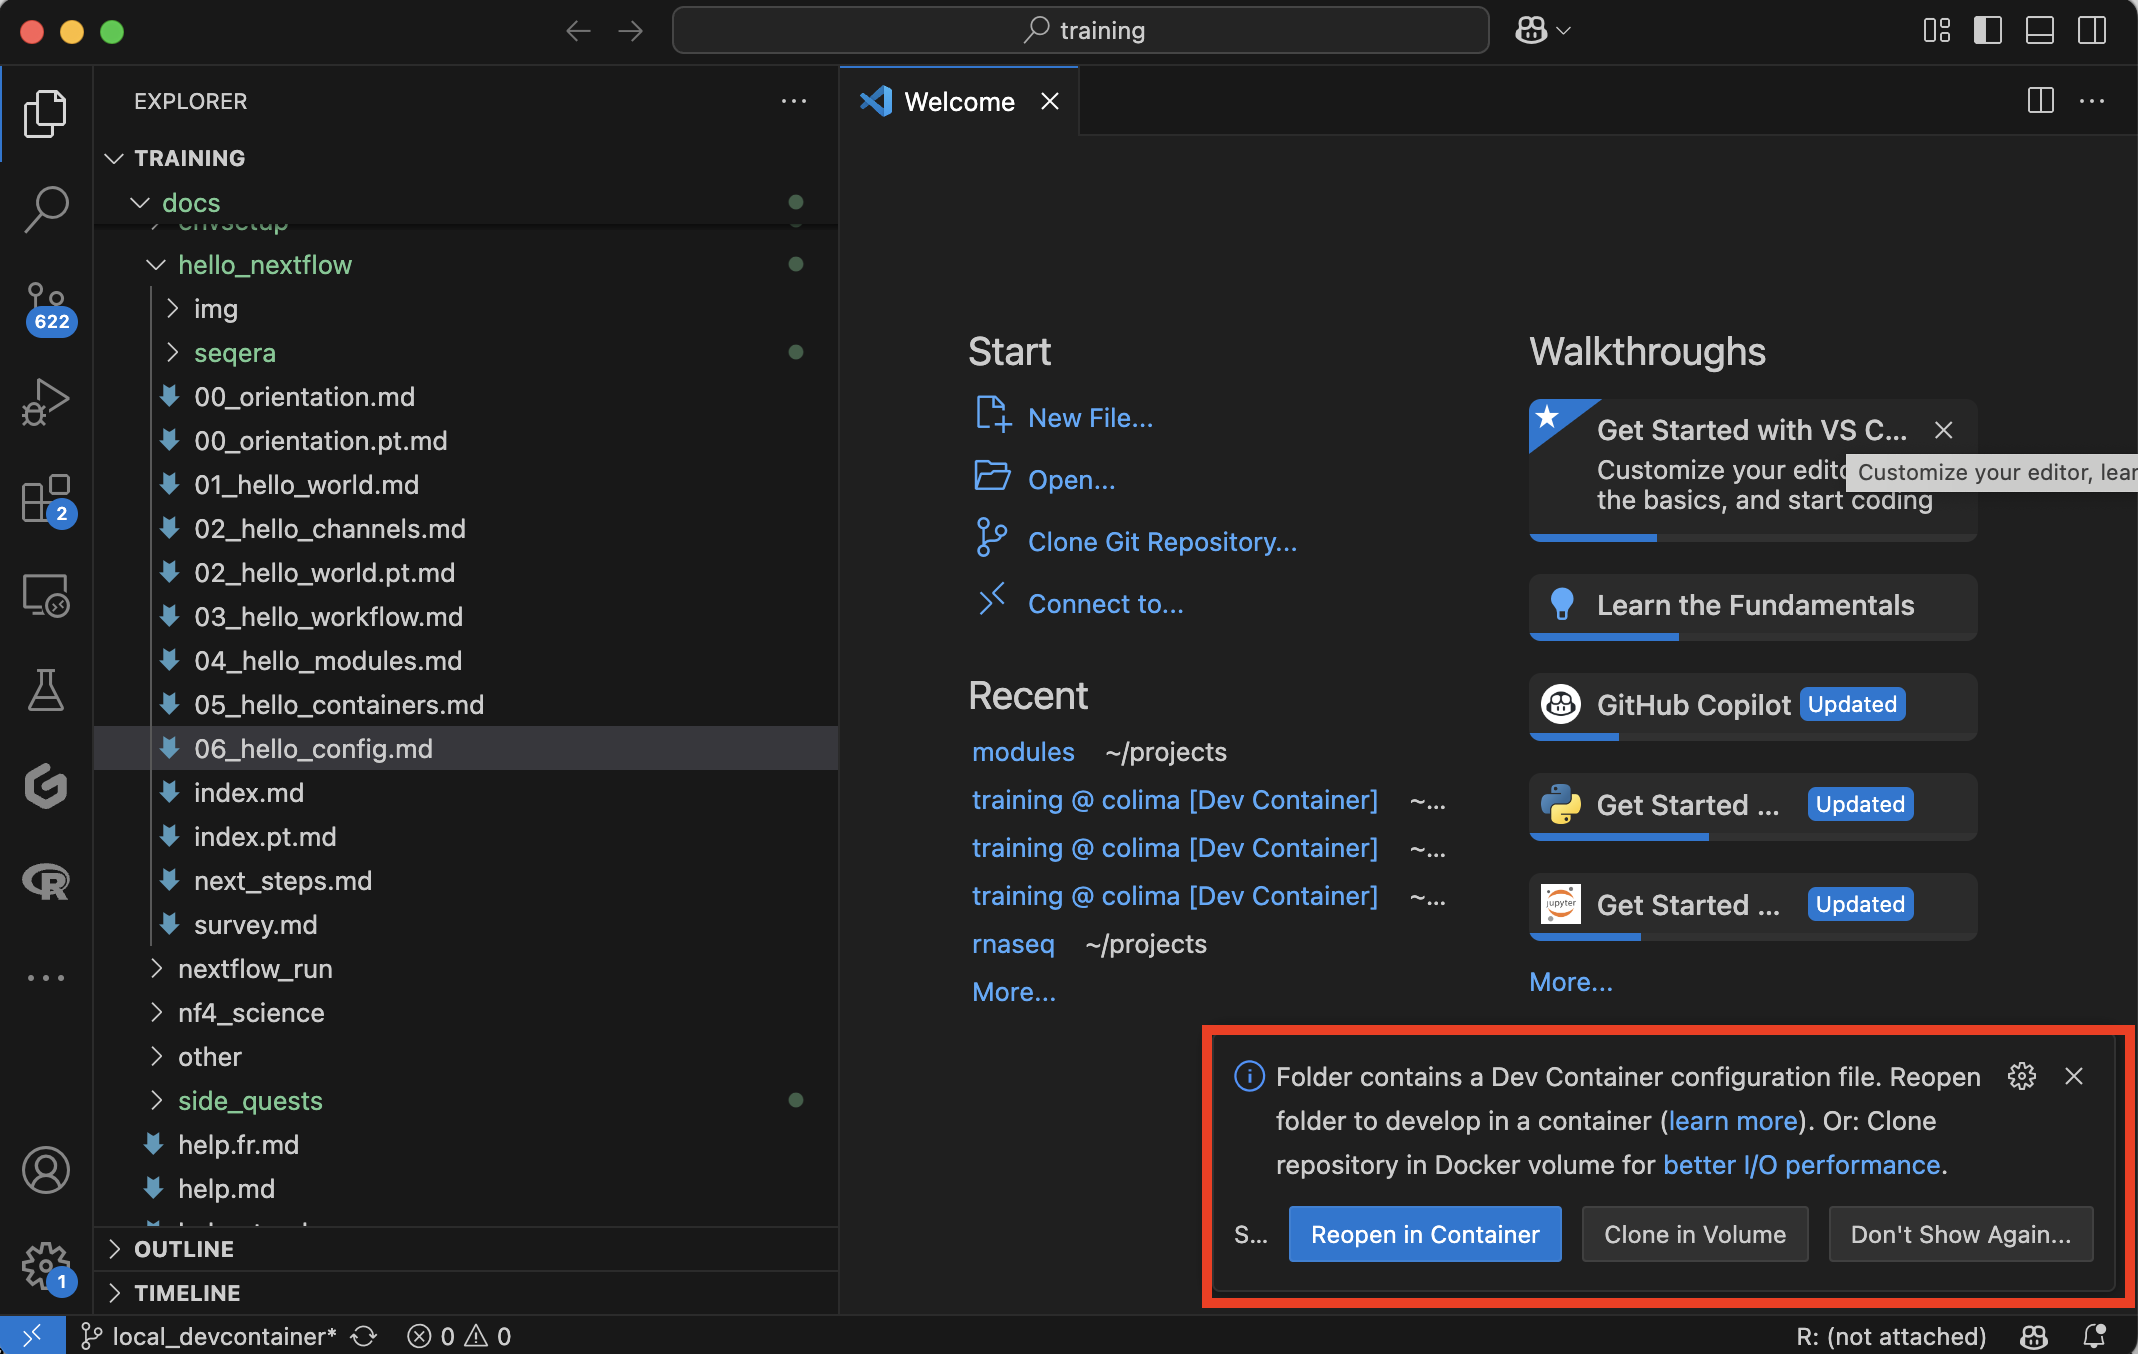This screenshot has height=1354, width=2138.
Task: Click the remote window indicator in status bar
Action: click(33, 1336)
